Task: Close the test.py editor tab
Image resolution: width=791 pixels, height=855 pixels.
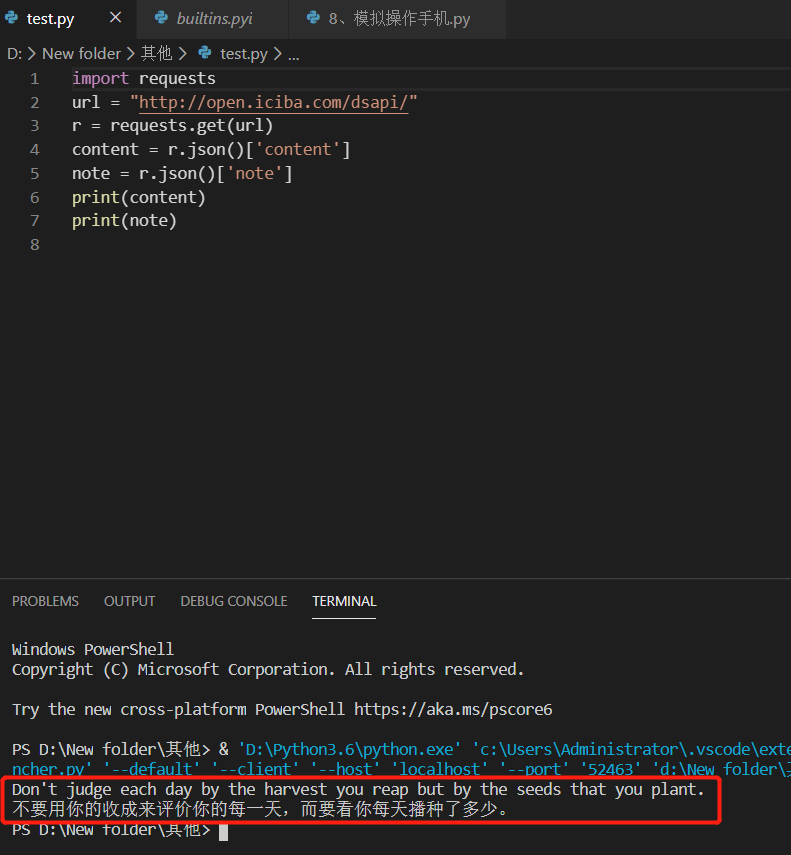Action: [x=115, y=18]
